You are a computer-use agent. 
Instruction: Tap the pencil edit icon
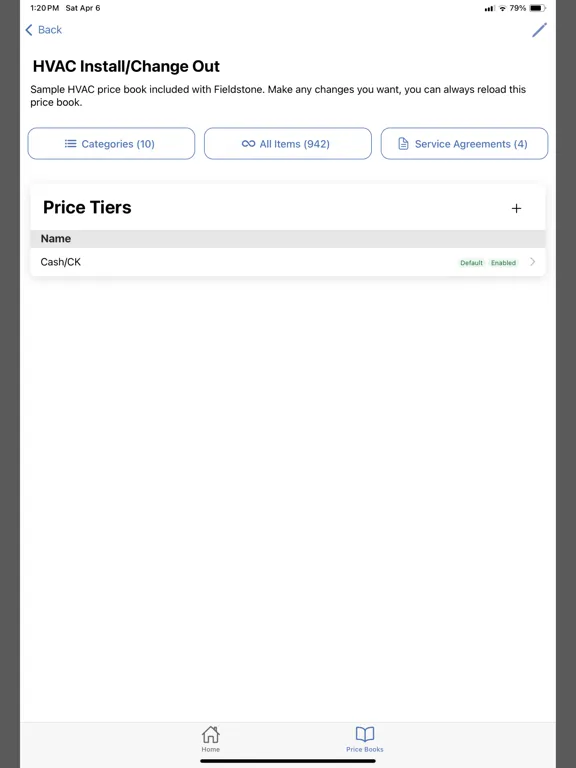click(539, 30)
